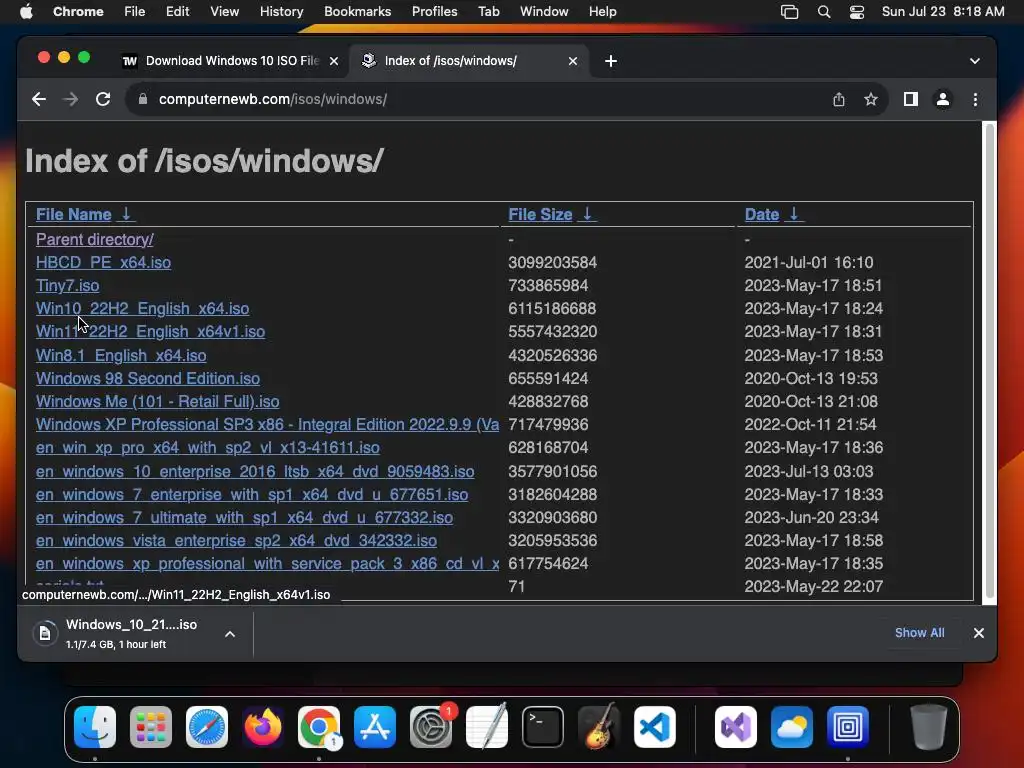
Task: Select the Index of /isos/windows/ tab
Action: click(470, 61)
